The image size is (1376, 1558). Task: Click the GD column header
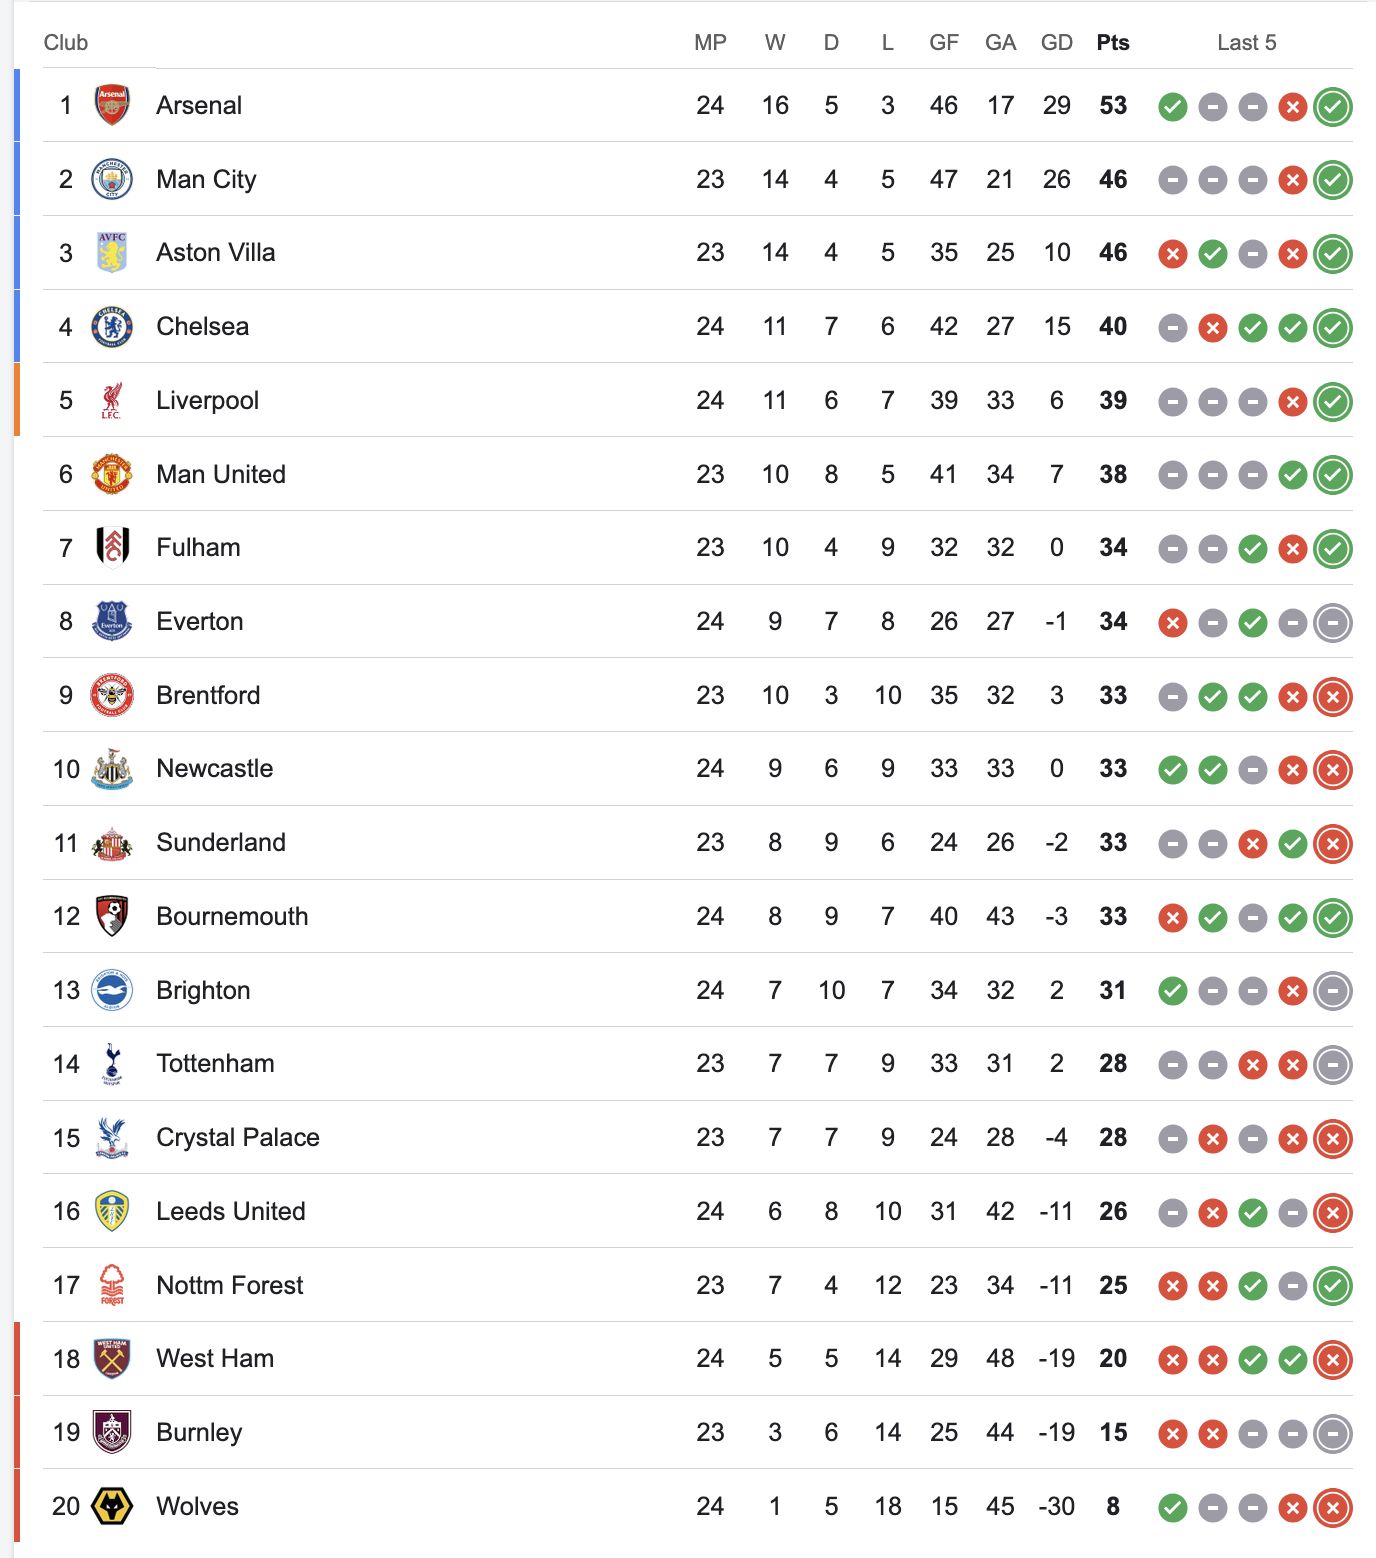1056,43
